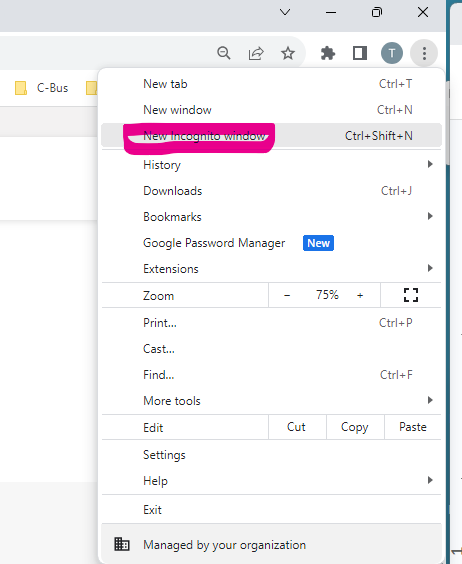Bookmark this tab with the star icon
The height and width of the screenshot is (564, 462).
point(288,53)
